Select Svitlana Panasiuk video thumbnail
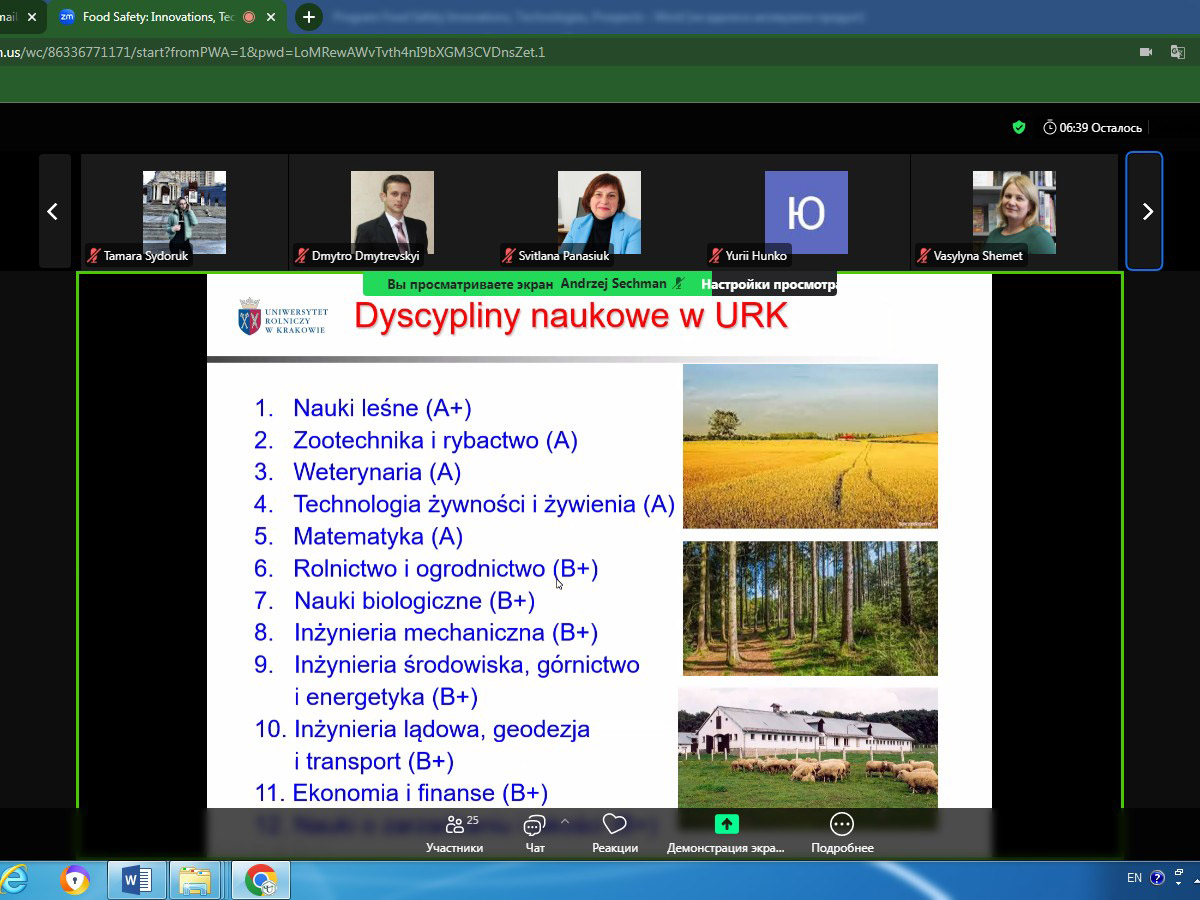This screenshot has height=900, width=1200. 599,212
